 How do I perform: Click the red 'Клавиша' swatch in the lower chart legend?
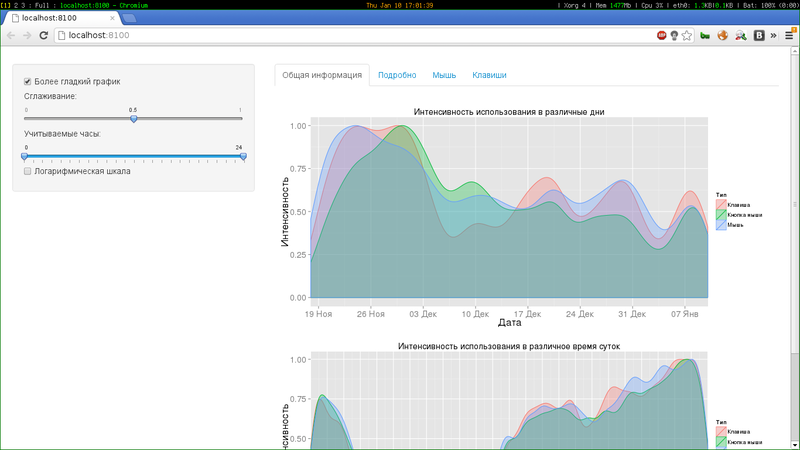click(x=721, y=432)
